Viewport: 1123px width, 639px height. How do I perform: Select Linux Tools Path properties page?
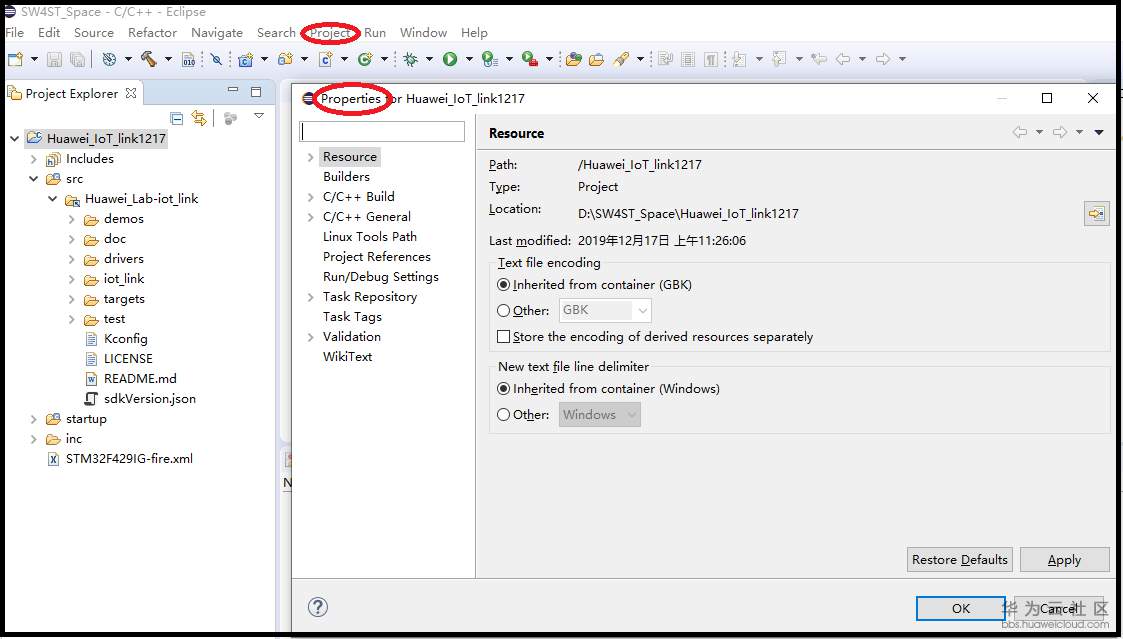[x=370, y=237]
